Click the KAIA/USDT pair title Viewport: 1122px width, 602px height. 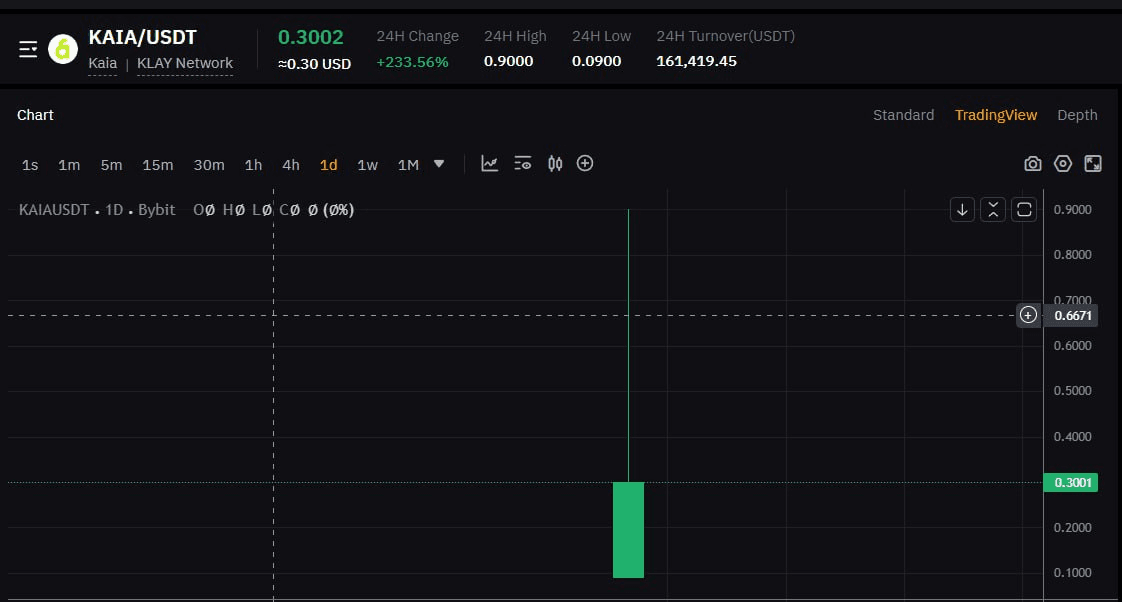[x=142, y=37]
